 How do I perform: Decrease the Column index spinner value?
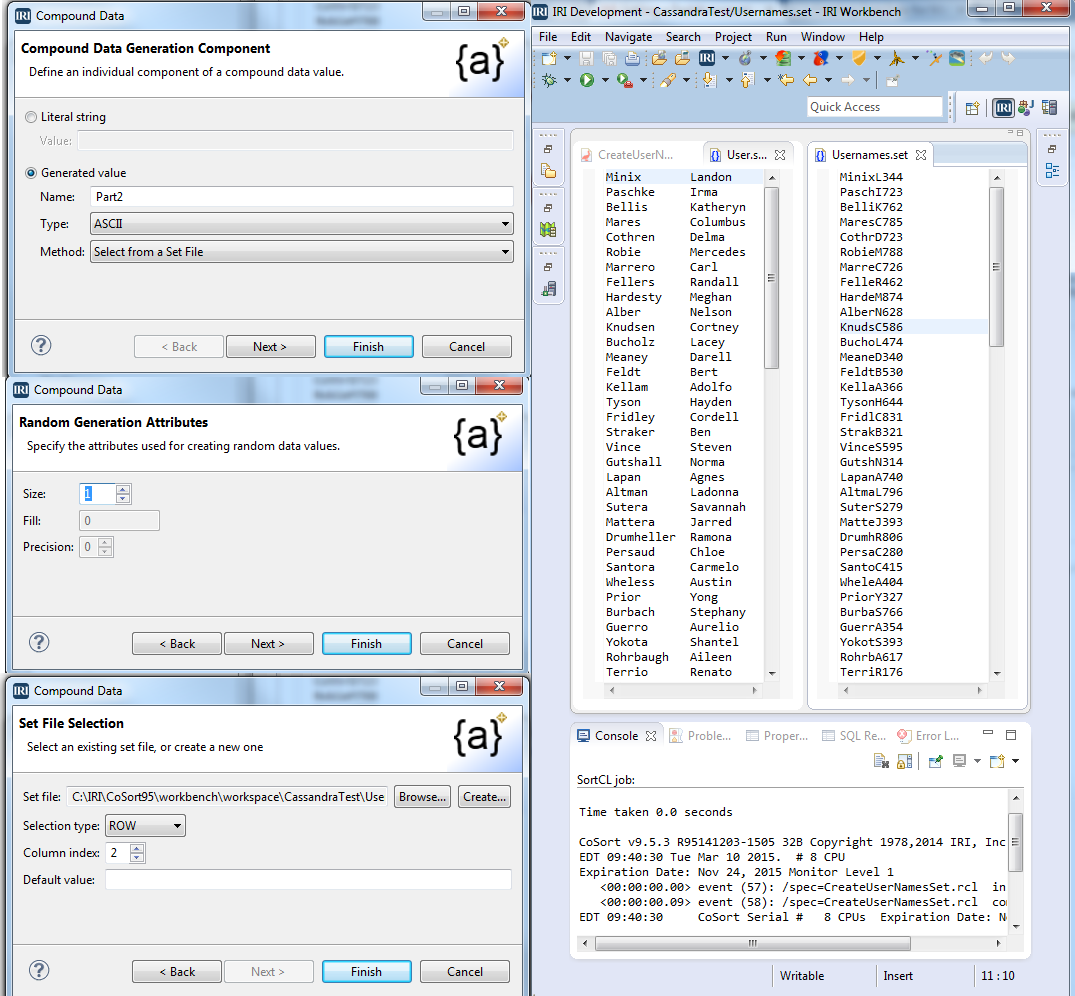[x=137, y=858]
